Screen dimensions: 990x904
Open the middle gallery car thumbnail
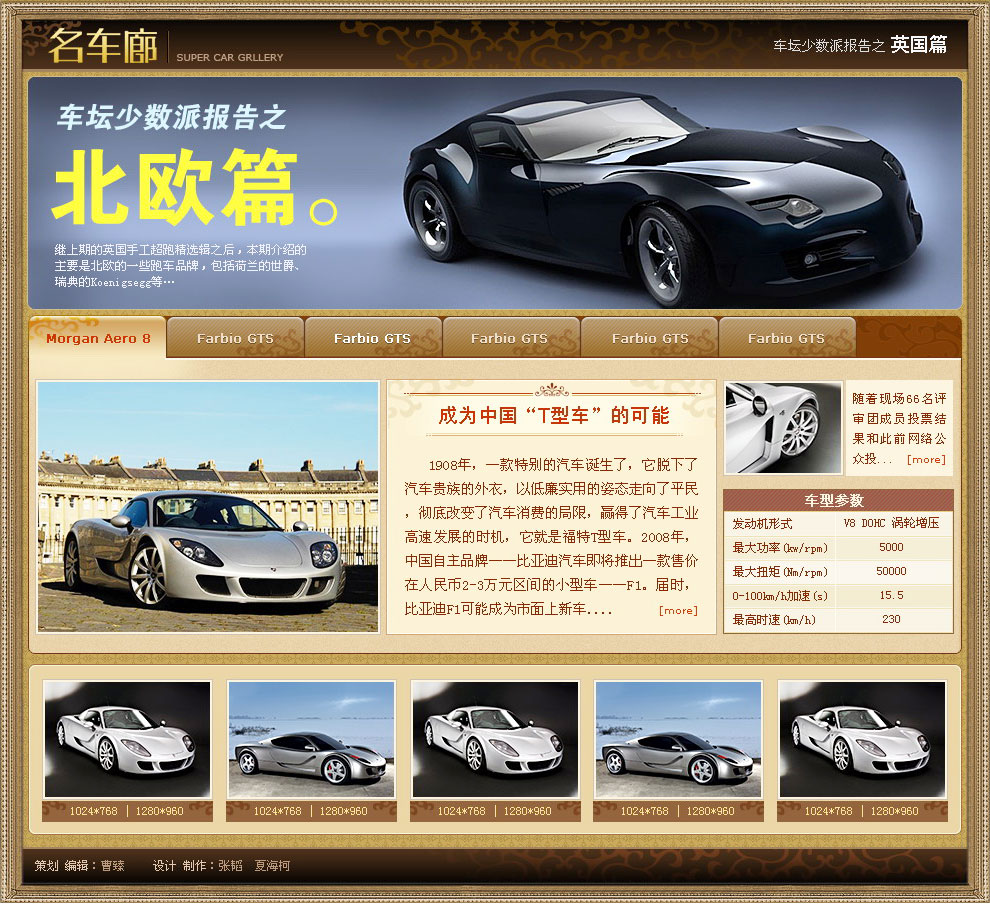click(x=495, y=740)
